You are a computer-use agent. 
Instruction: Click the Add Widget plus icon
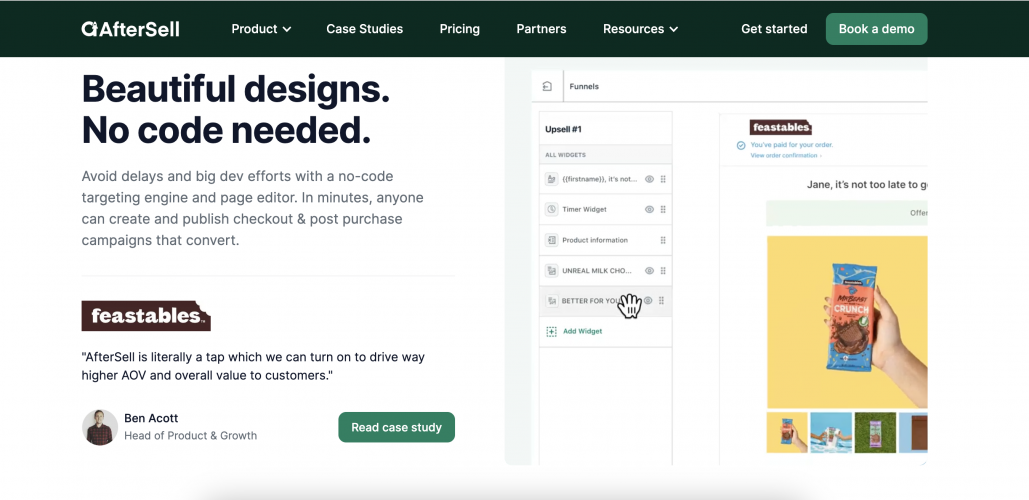[551, 331]
